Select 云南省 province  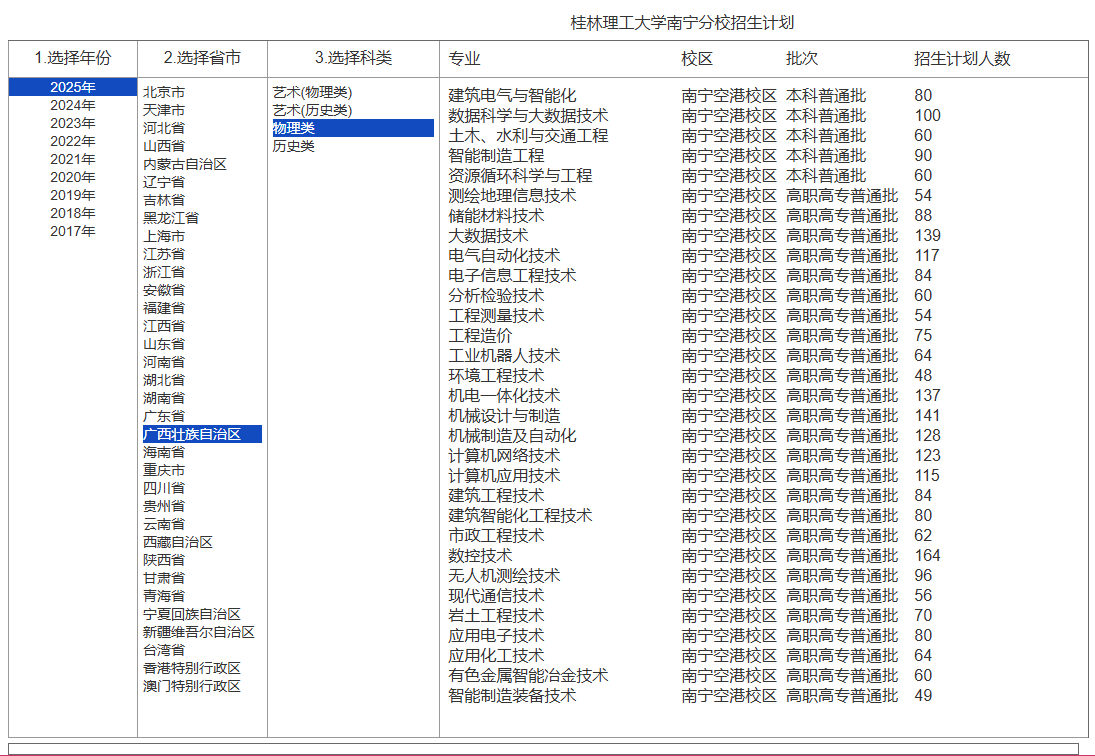click(x=164, y=524)
